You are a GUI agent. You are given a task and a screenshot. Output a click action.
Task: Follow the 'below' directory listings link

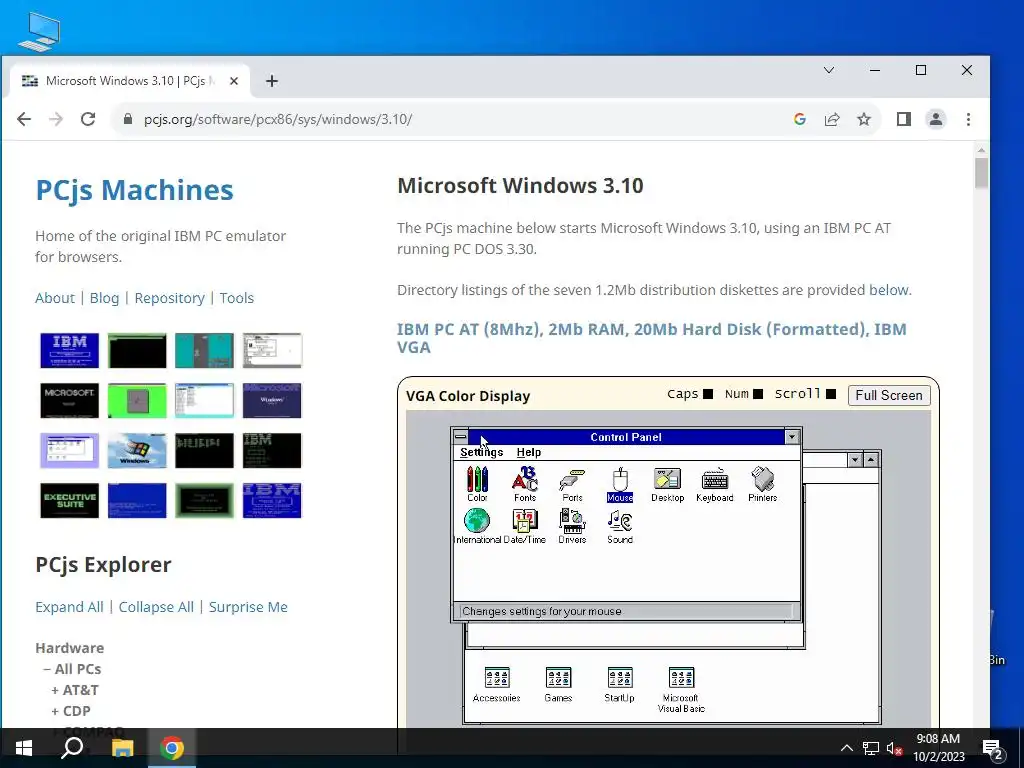click(888, 290)
